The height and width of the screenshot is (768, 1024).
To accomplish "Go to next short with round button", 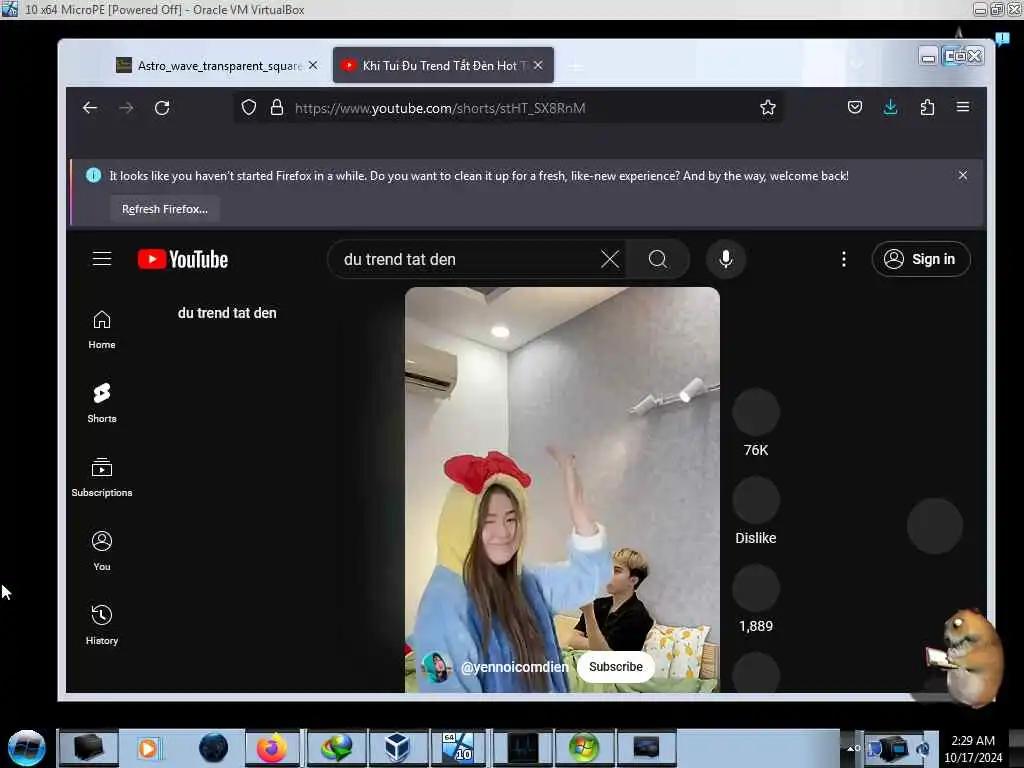I will 935,526.
